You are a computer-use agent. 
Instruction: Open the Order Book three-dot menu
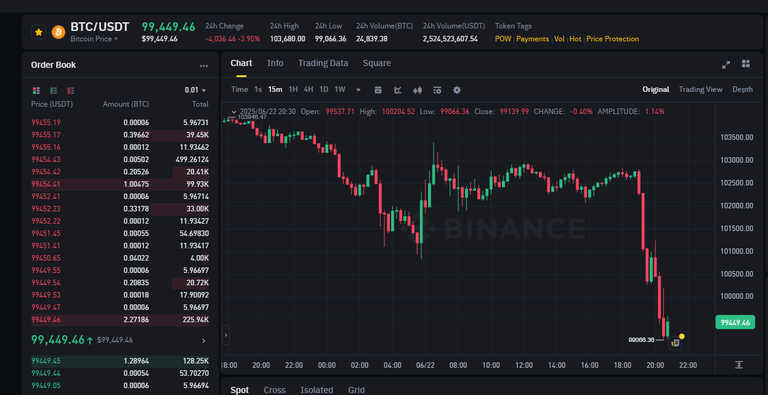204,66
